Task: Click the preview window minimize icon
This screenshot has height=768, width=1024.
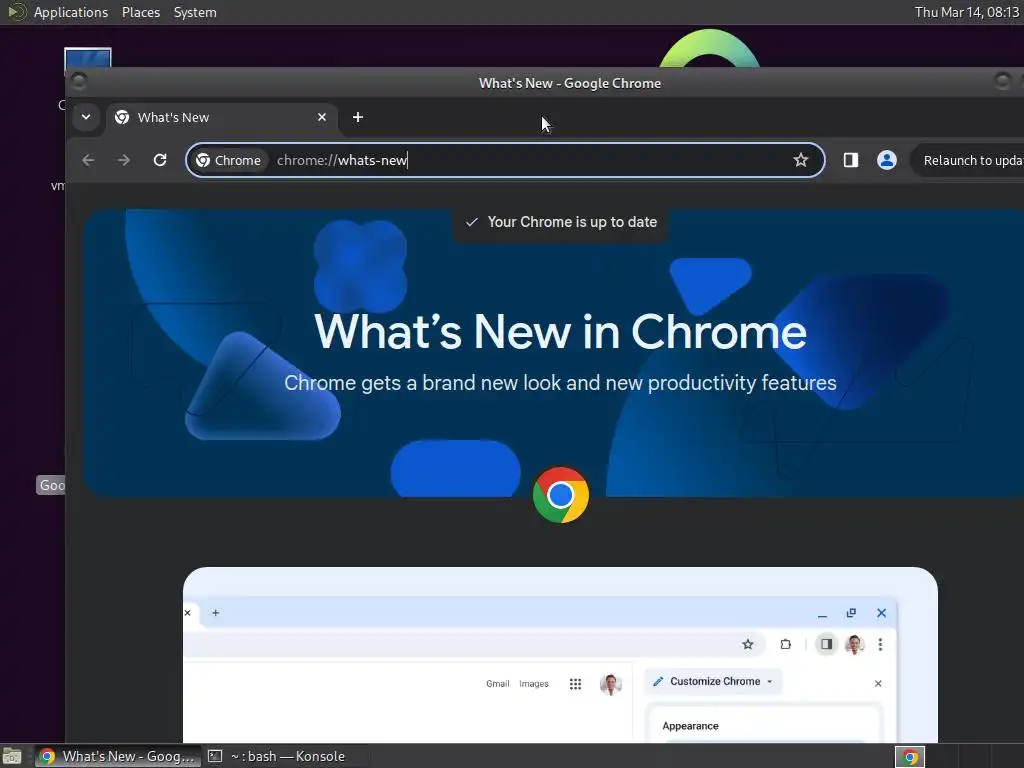Action: pos(822,614)
